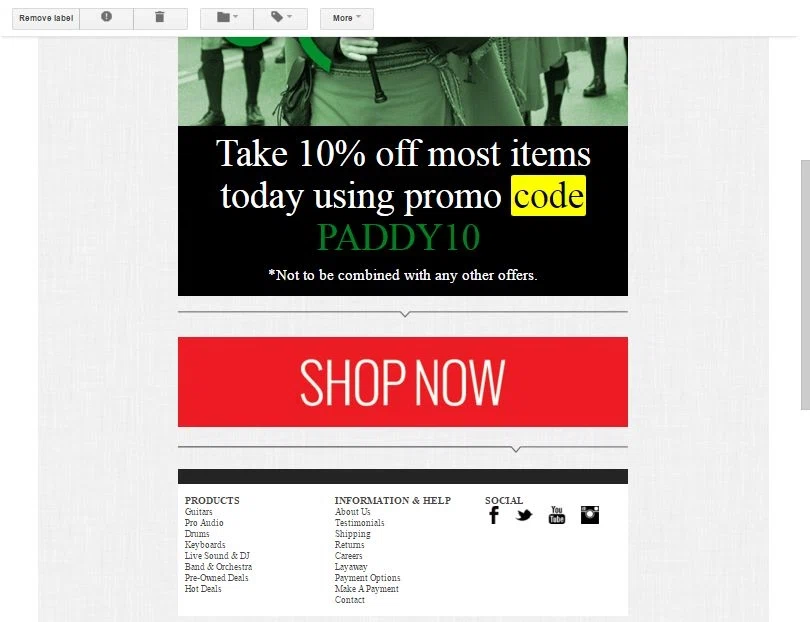
Task: Open the YouTube social icon
Action: [556, 515]
